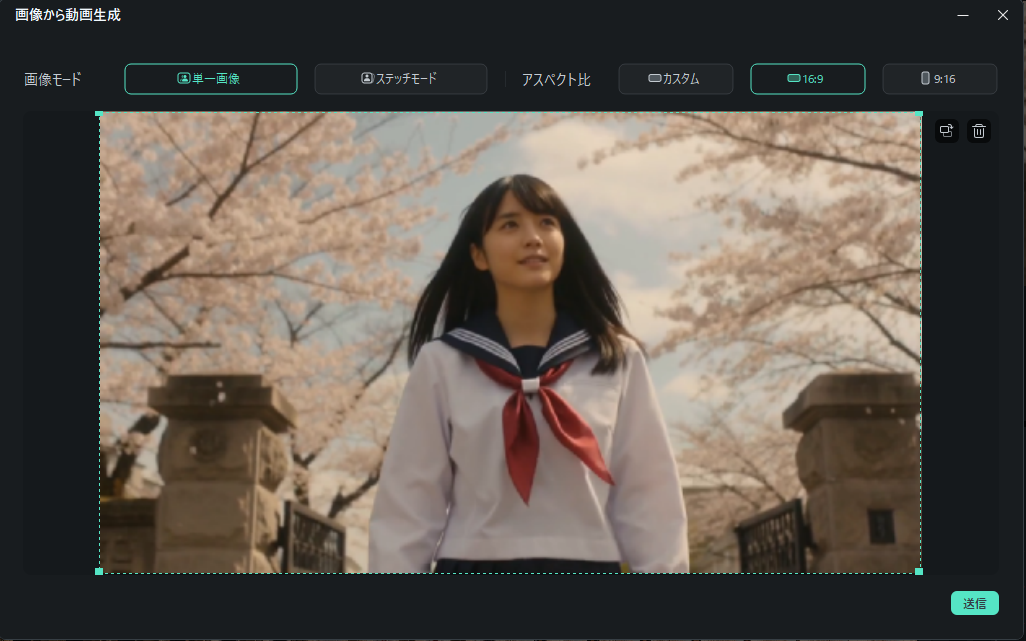1026x641 pixels.
Task: Switch aspect ratio to 9:16
Action: pyautogui.click(x=939, y=78)
